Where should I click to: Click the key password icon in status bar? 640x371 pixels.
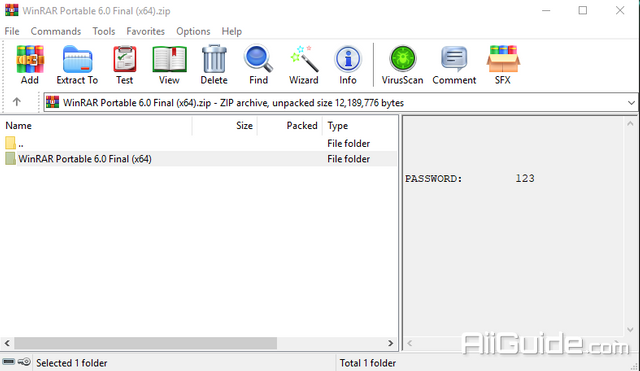coord(24,362)
